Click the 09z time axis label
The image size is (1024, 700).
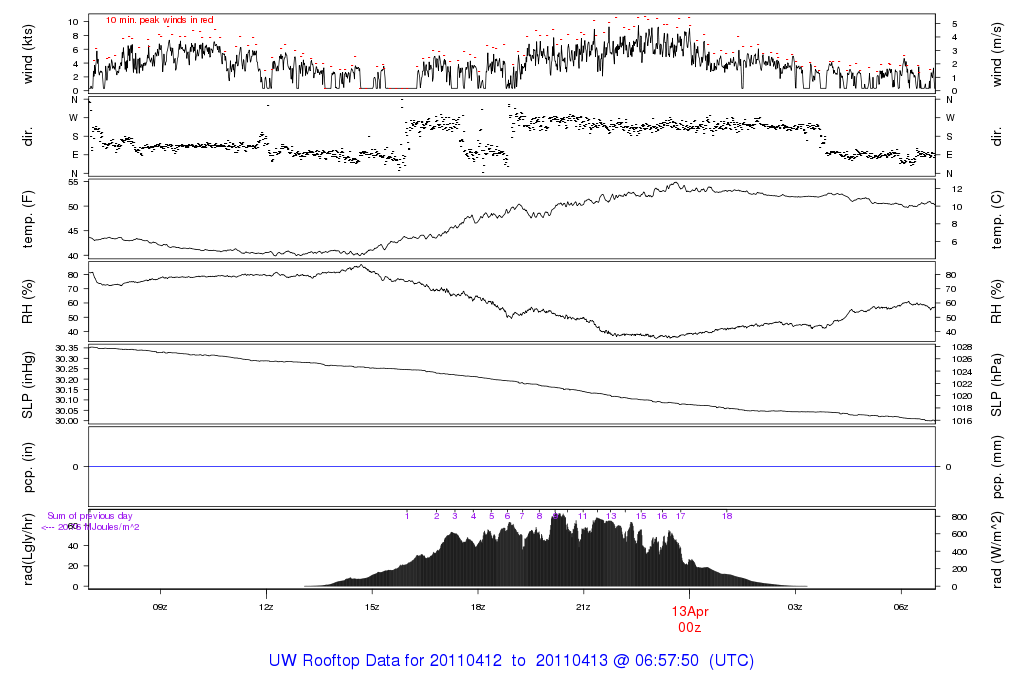159,606
